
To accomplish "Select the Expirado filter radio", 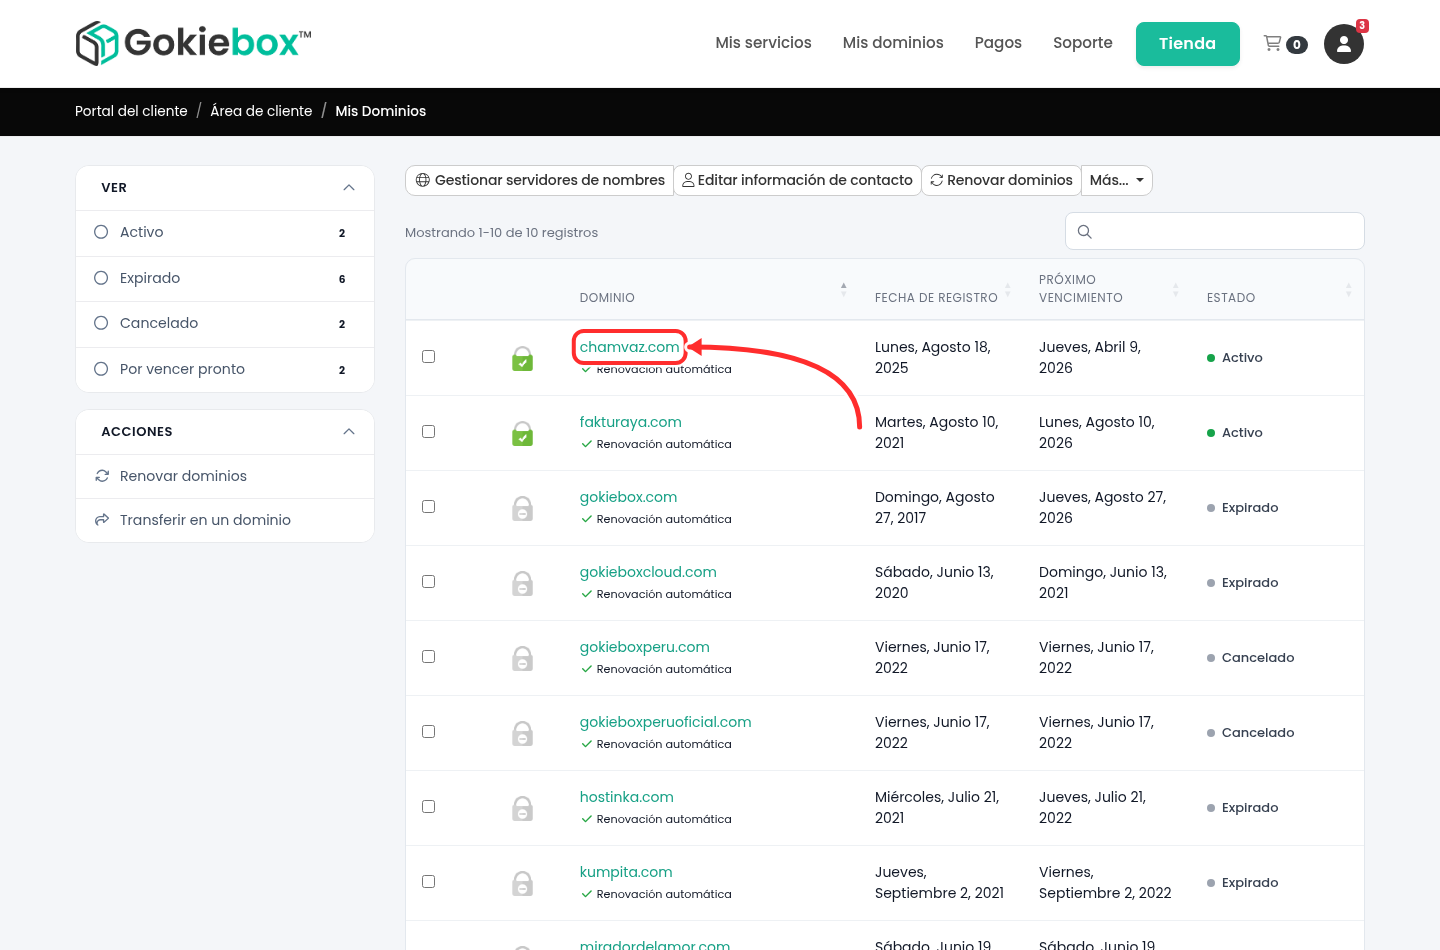I will point(101,278).
